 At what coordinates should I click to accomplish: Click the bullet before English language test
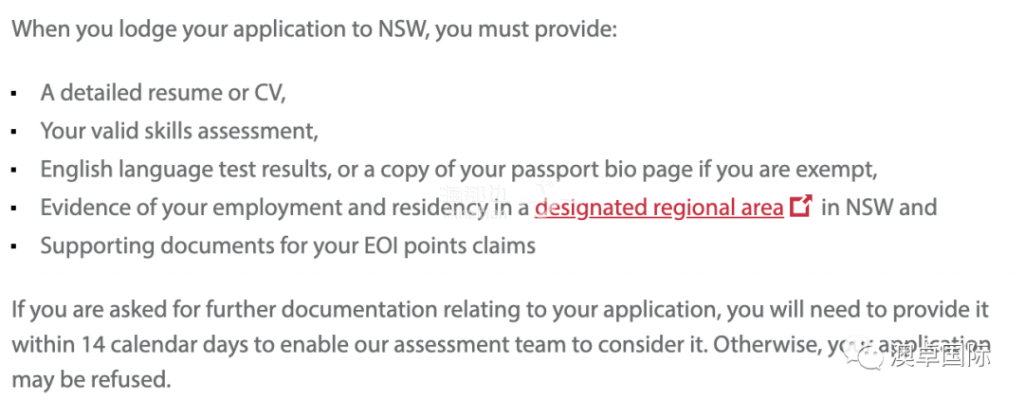pos(14,170)
